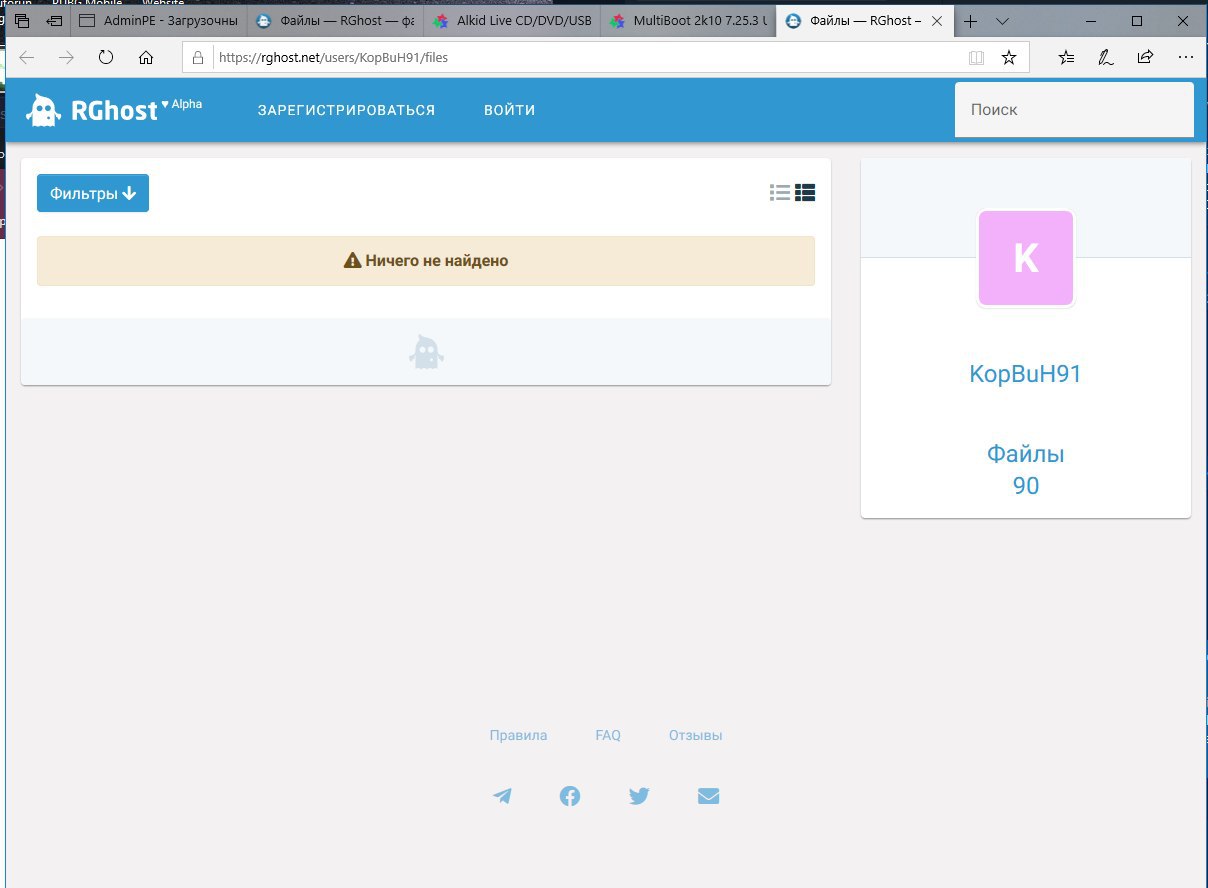This screenshot has height=888, width=1208.
Task: Open the FAQ footer link
Action: (x=608, y=735)
